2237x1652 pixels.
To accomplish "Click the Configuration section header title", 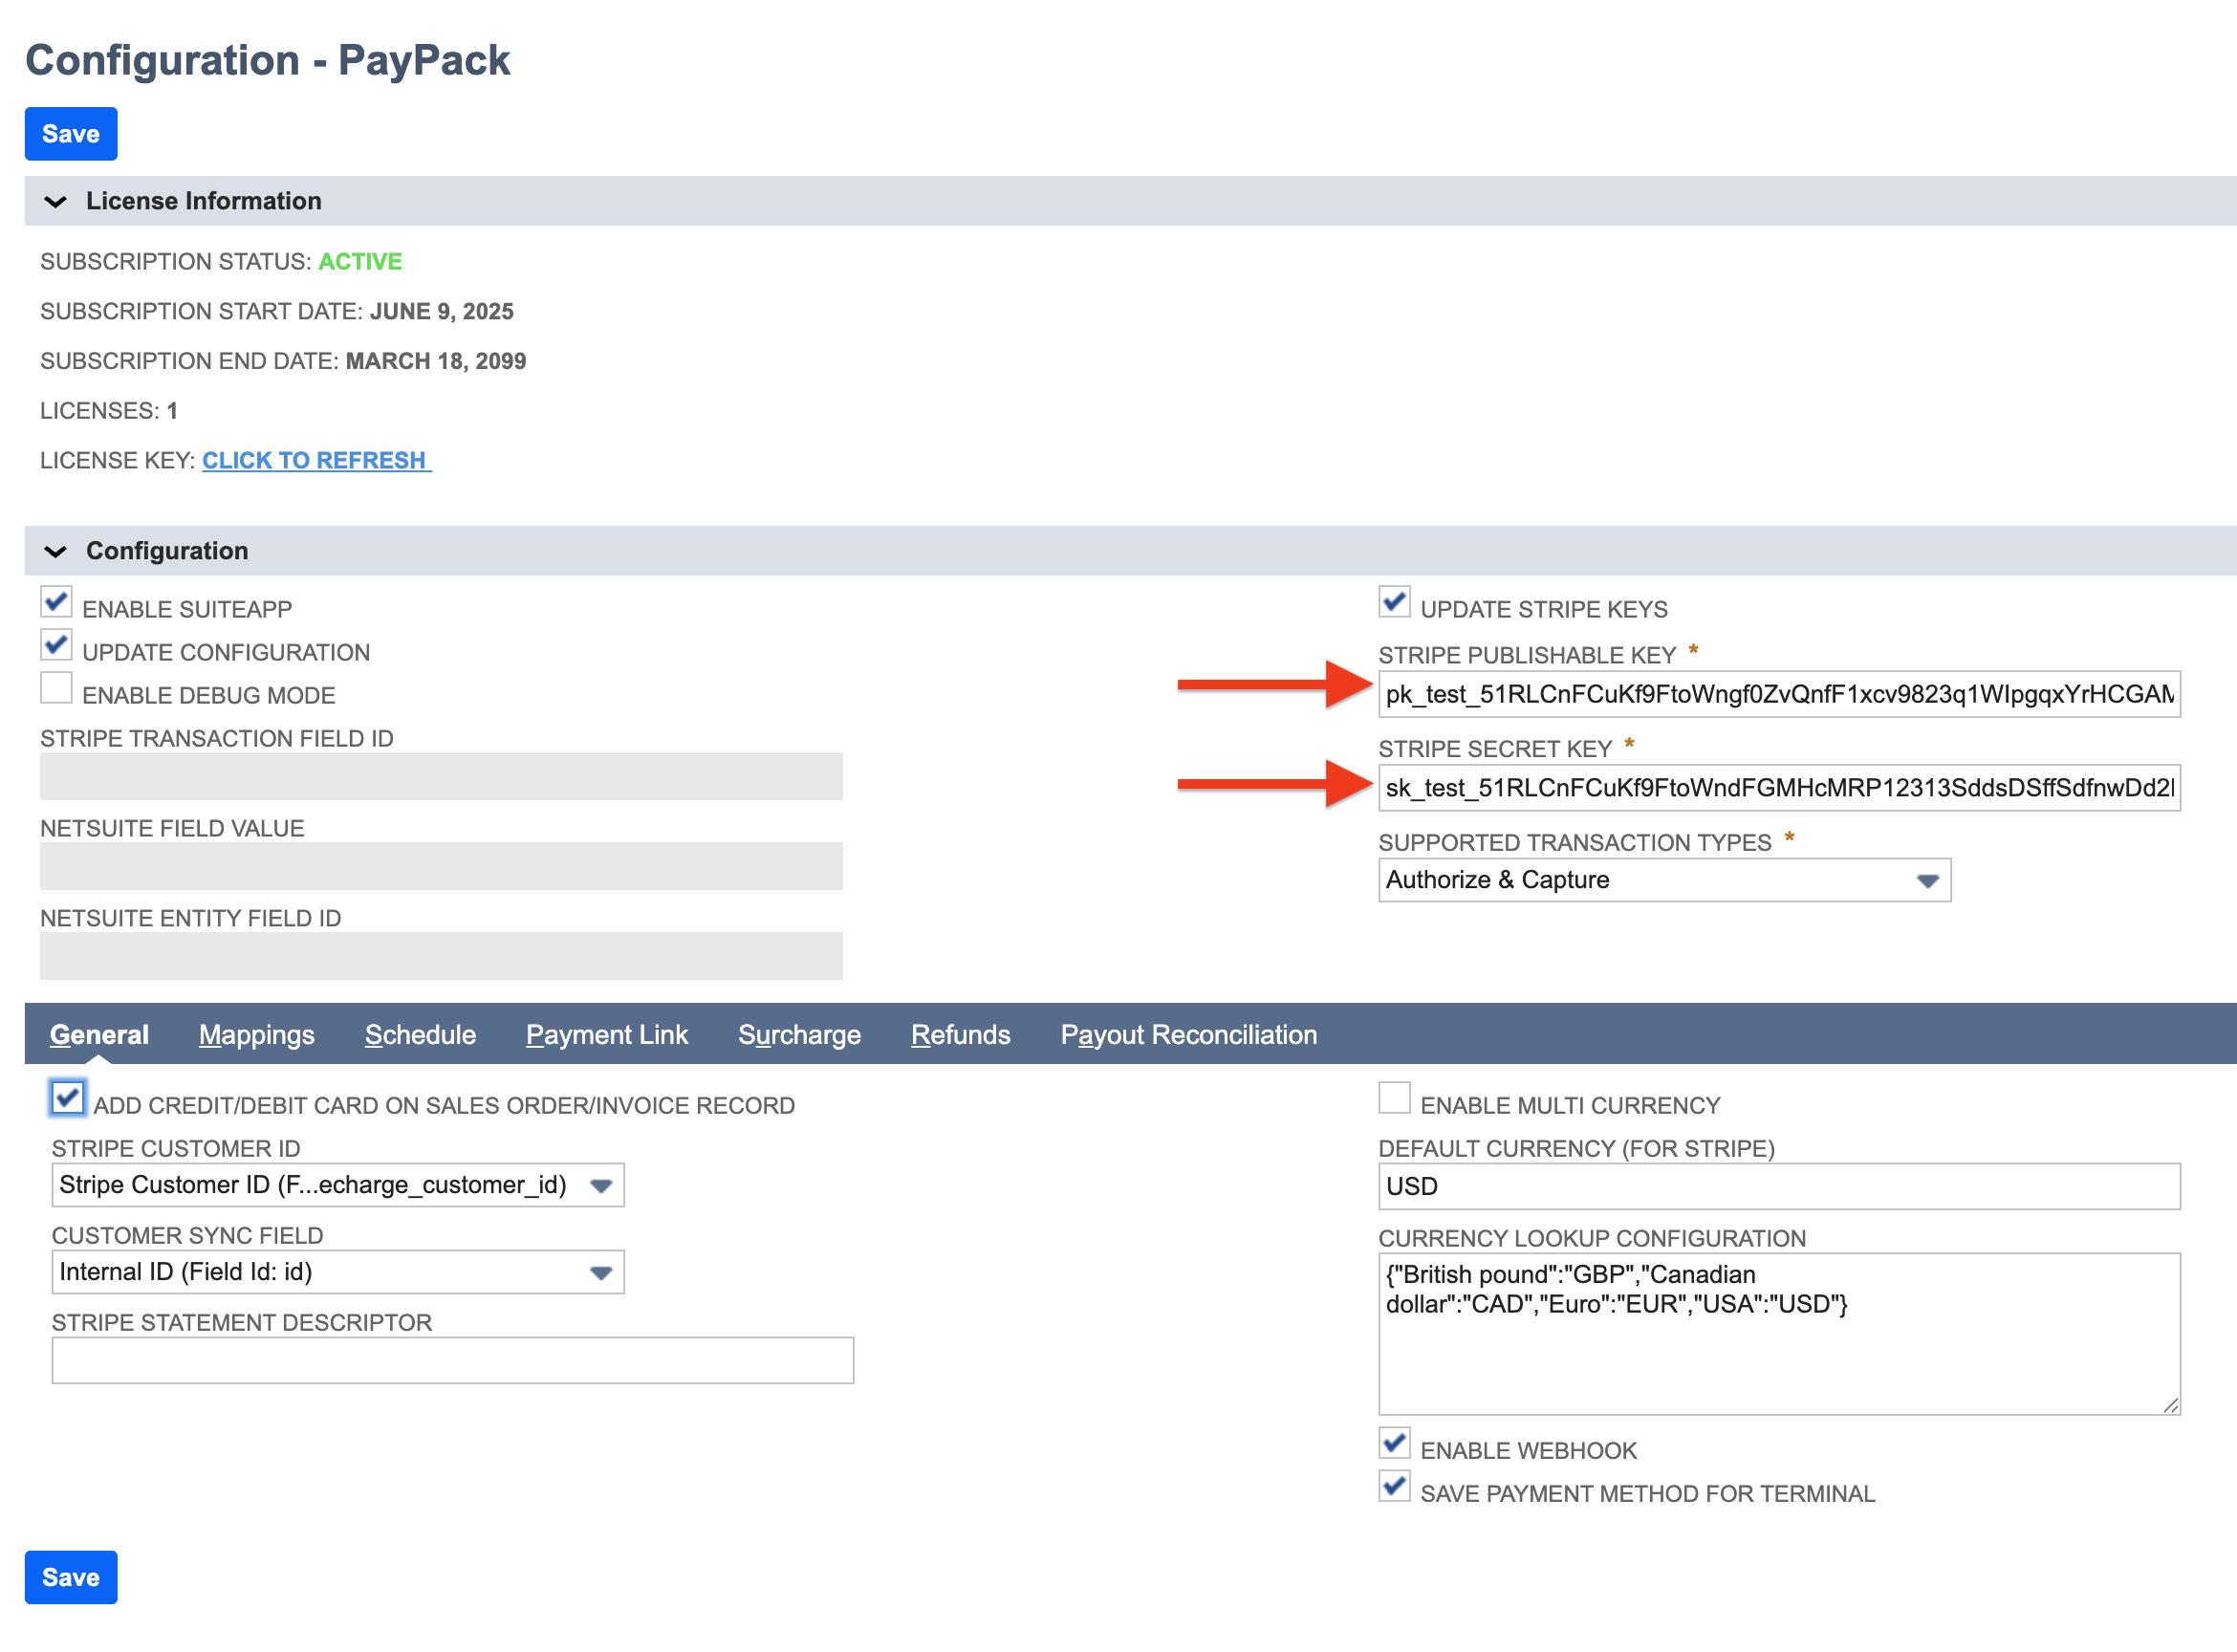I will (167, 552).
